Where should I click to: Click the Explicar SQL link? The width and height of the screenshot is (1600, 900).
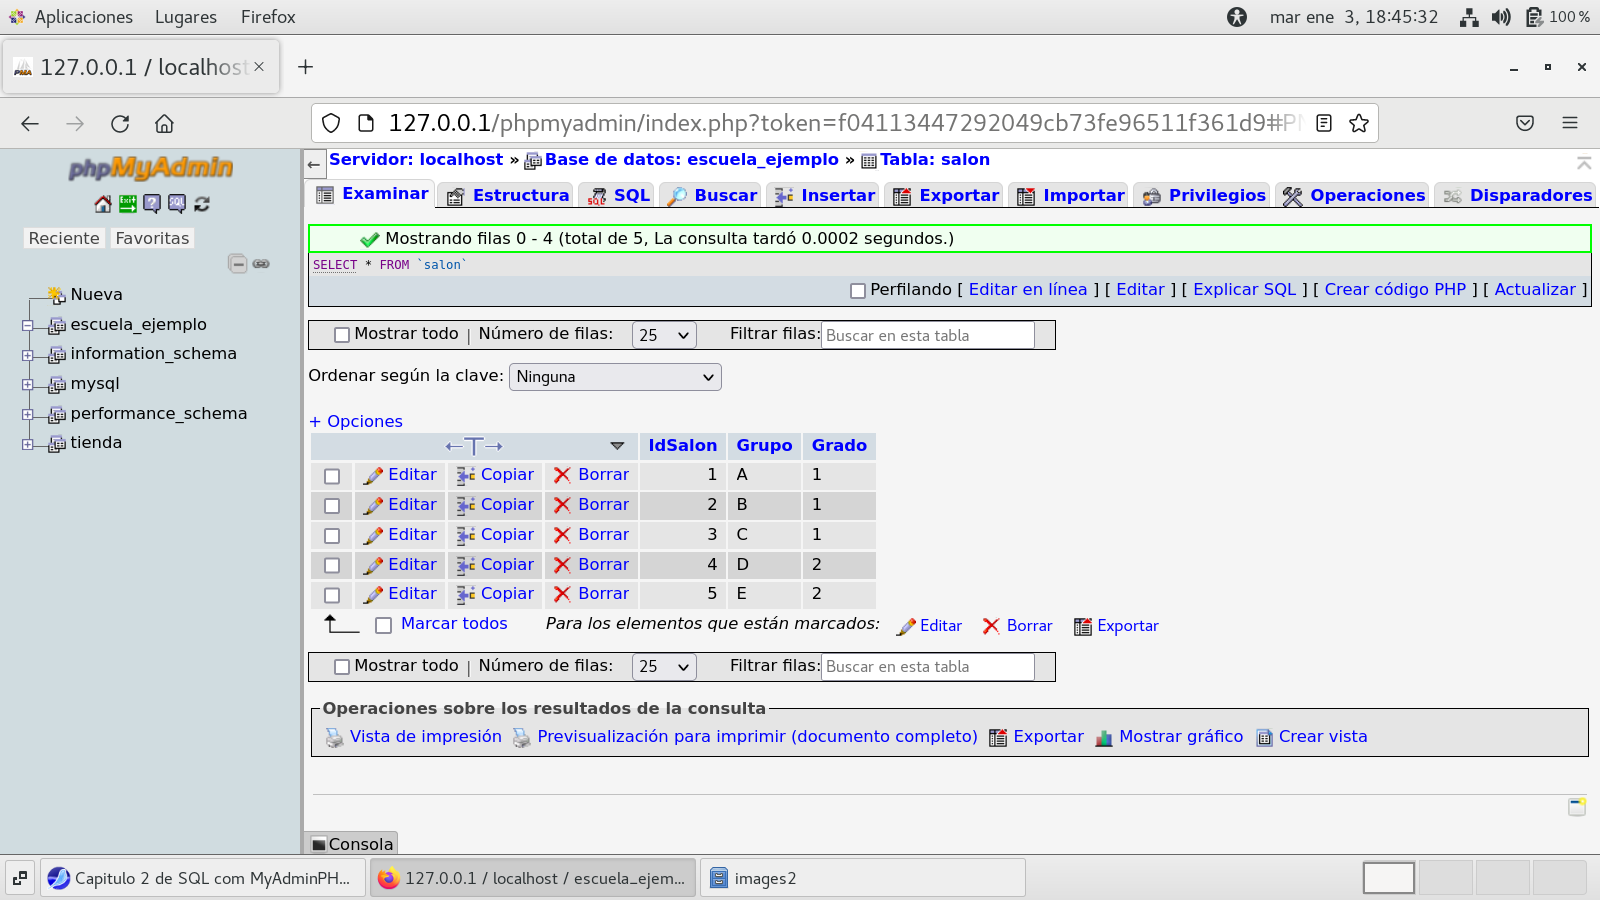pos(1244,290)
